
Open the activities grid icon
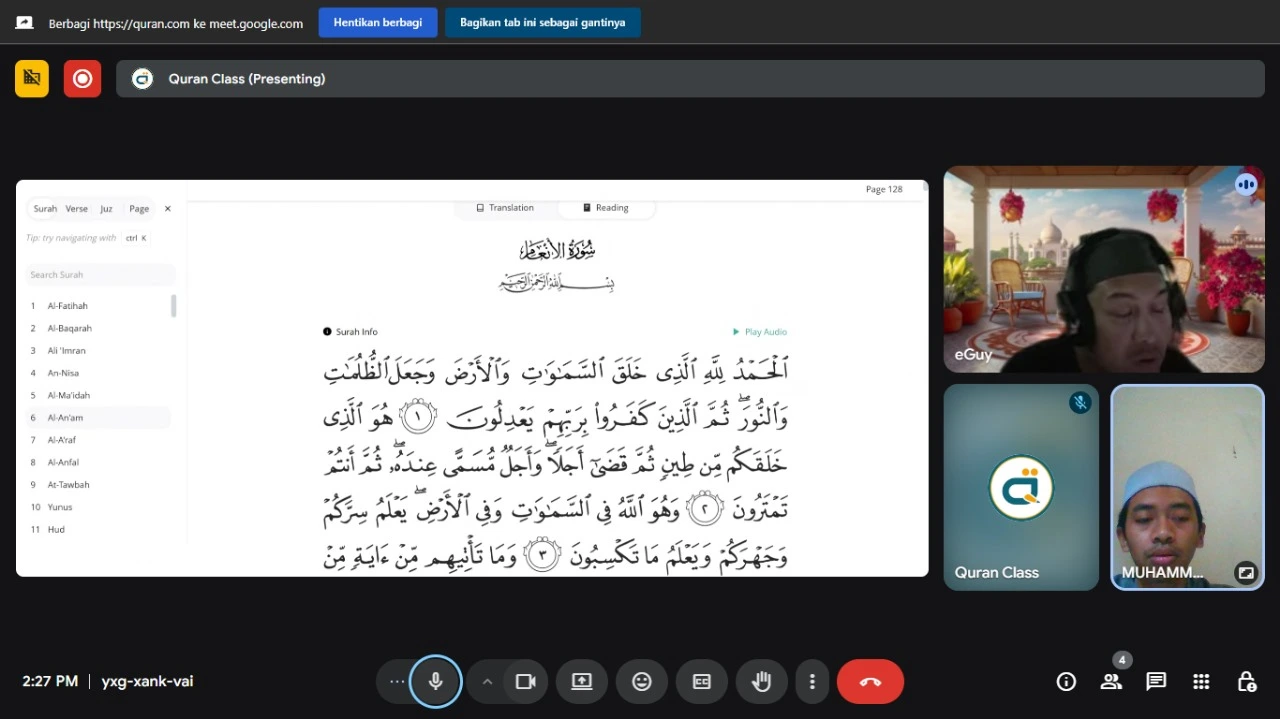click(1201, 682)
